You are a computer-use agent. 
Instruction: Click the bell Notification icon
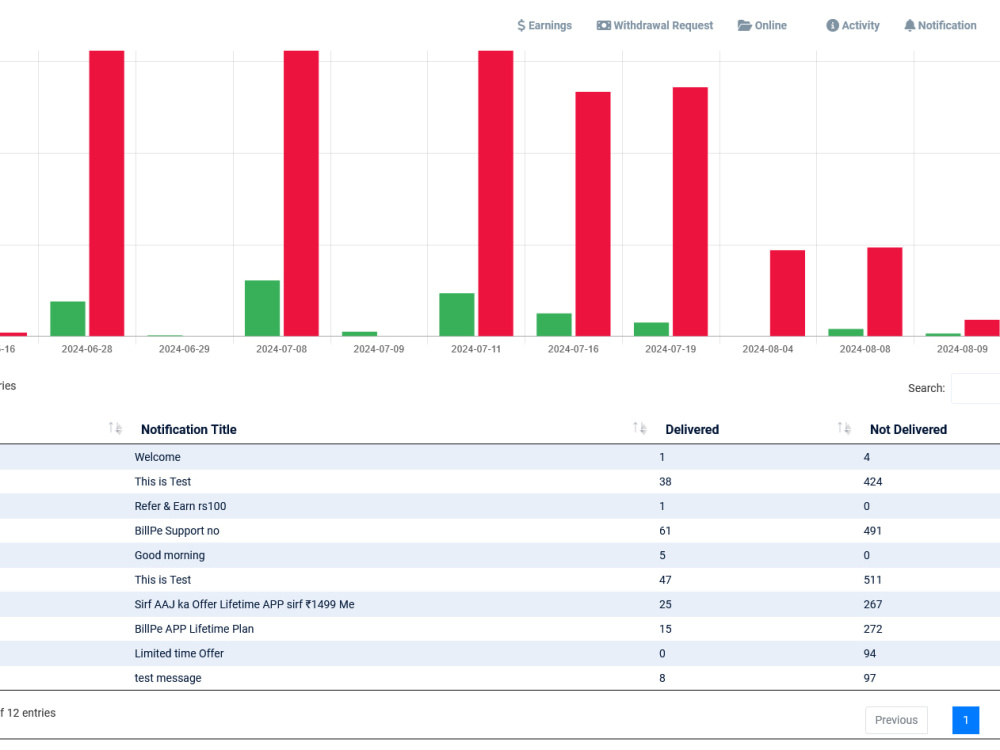(x=909, y=26)
